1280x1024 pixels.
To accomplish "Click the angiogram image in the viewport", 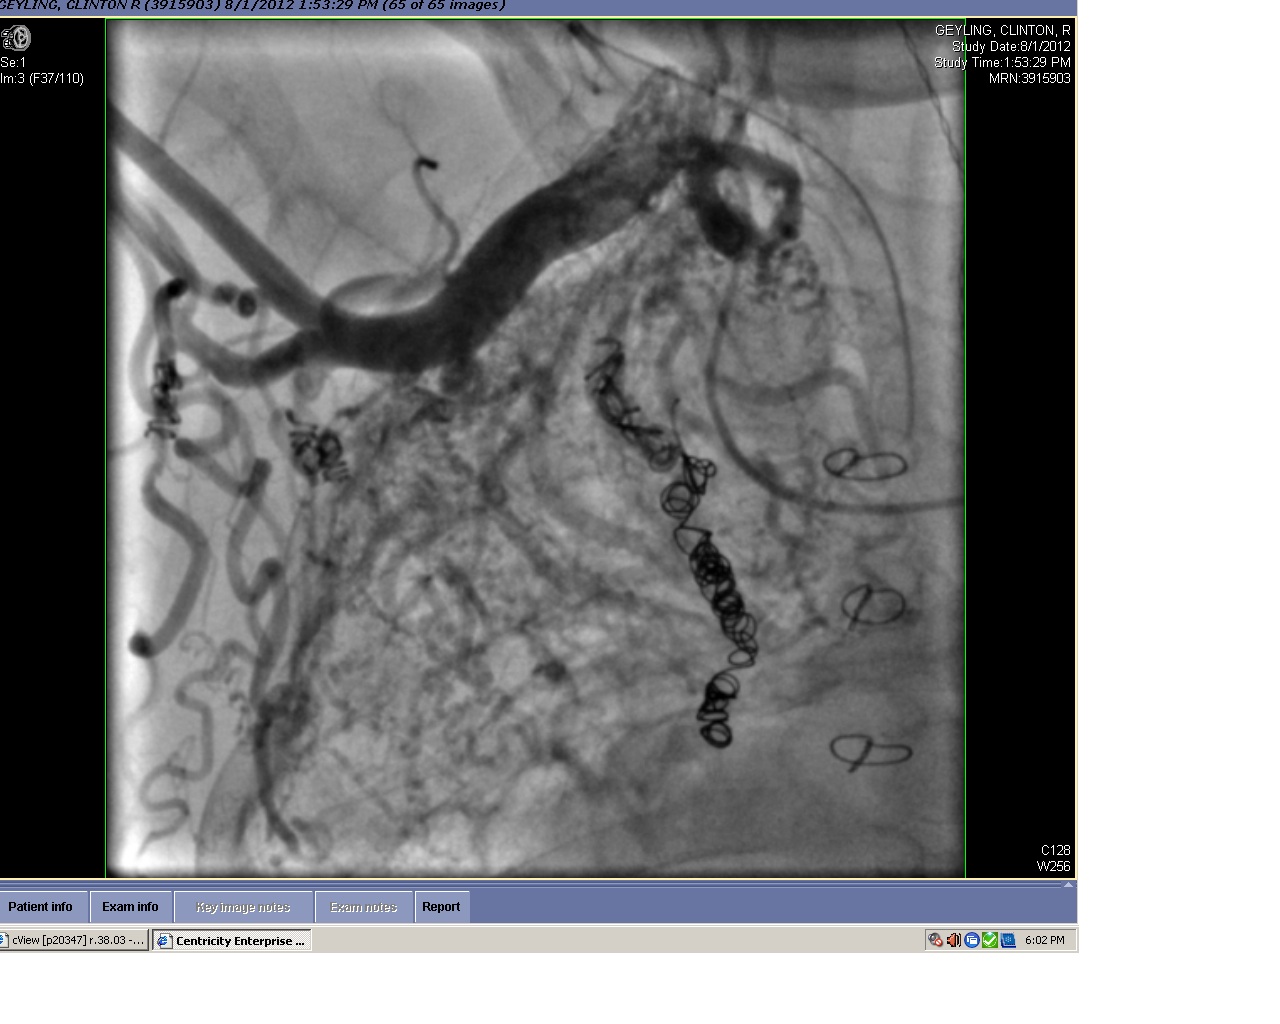I will [x=535, y=450].
